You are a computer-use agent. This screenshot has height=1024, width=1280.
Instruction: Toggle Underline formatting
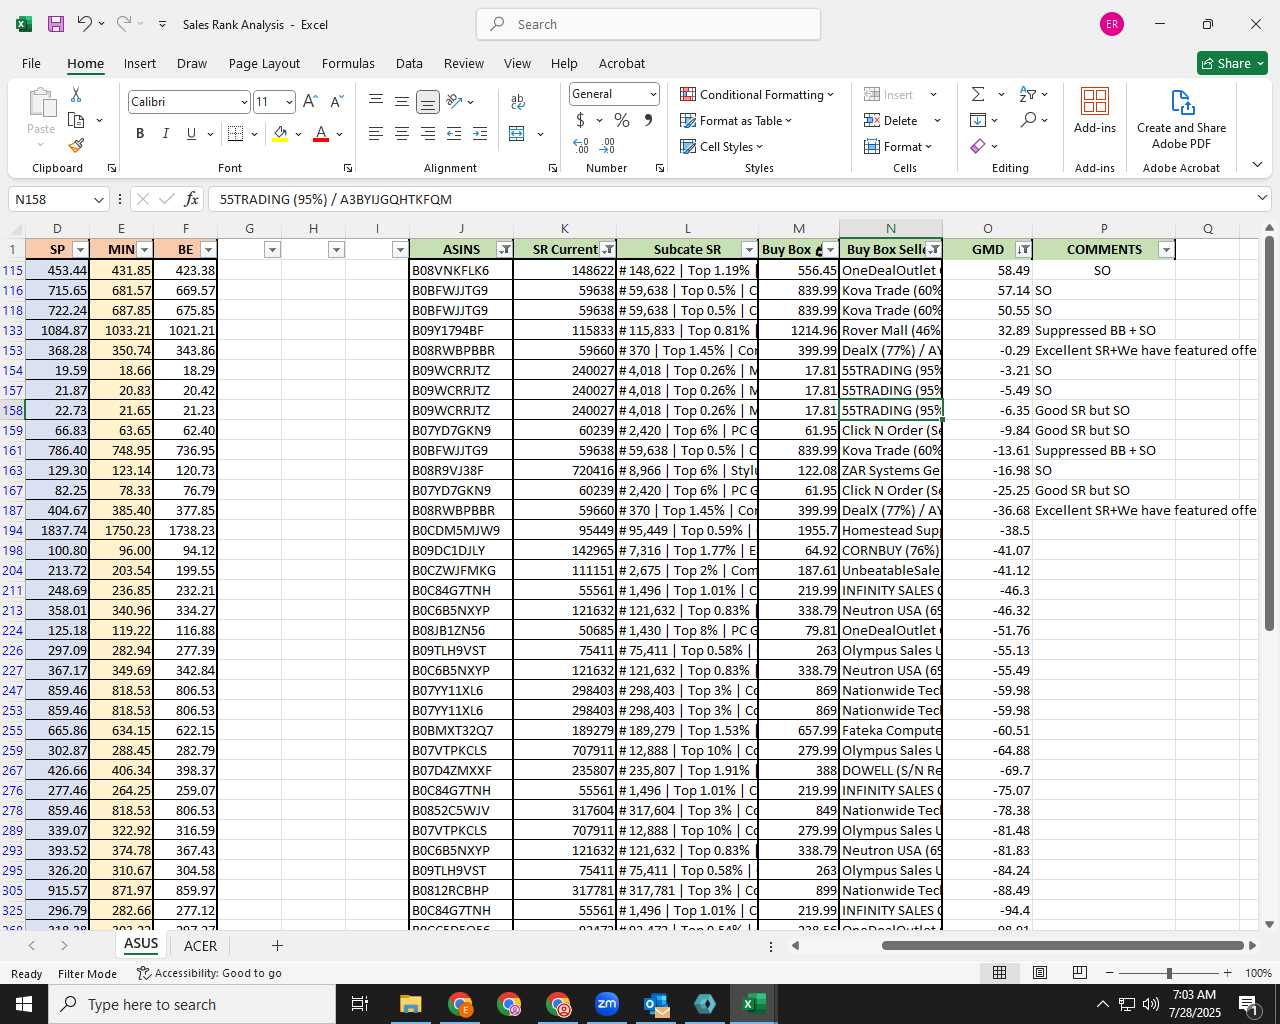tap(191, 134)
